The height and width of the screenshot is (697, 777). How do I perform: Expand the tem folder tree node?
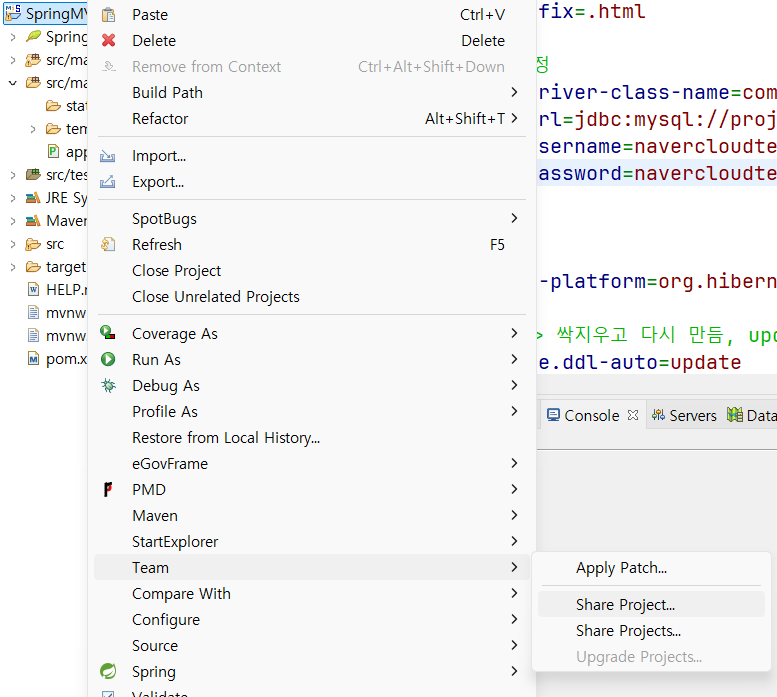coord(33,129)
